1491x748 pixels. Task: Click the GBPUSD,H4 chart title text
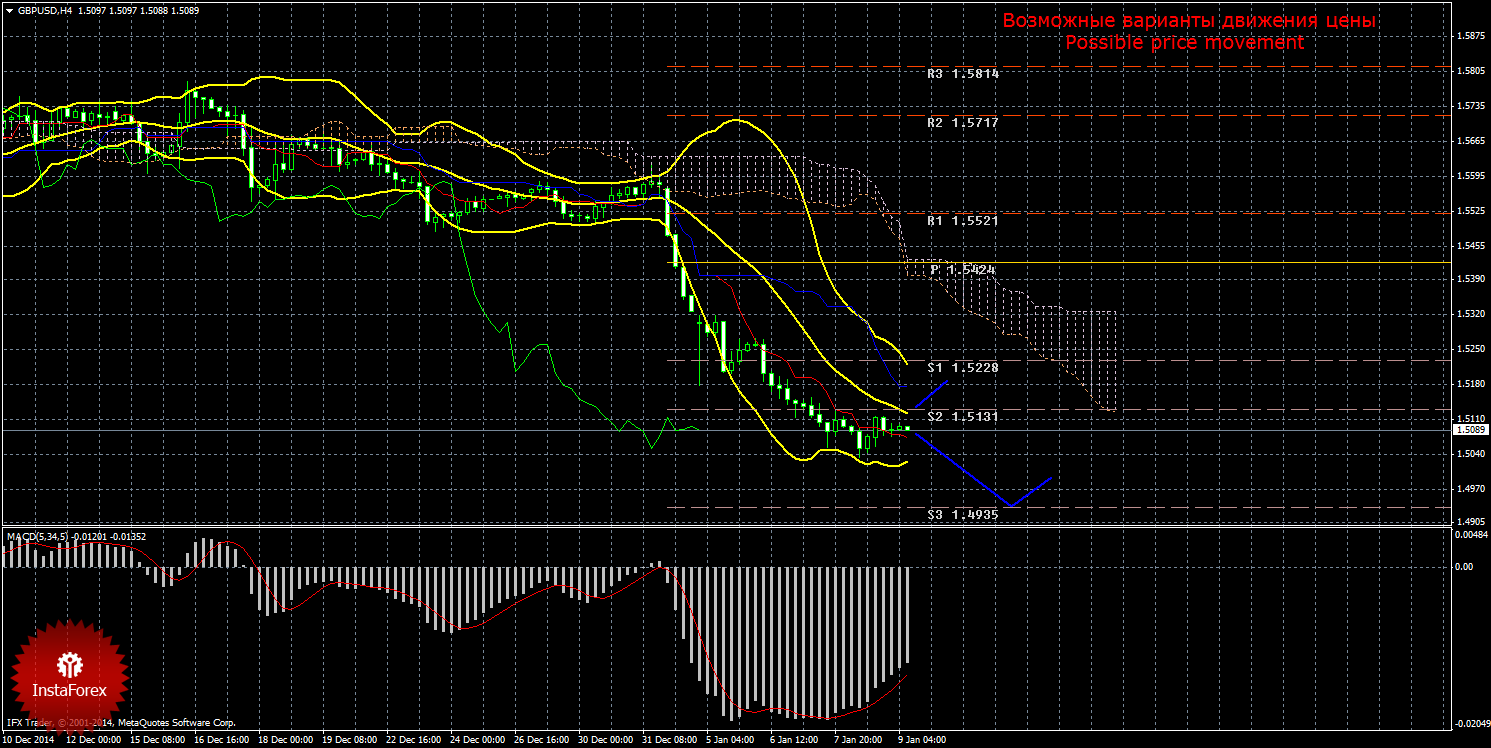(x=45, y=10)
